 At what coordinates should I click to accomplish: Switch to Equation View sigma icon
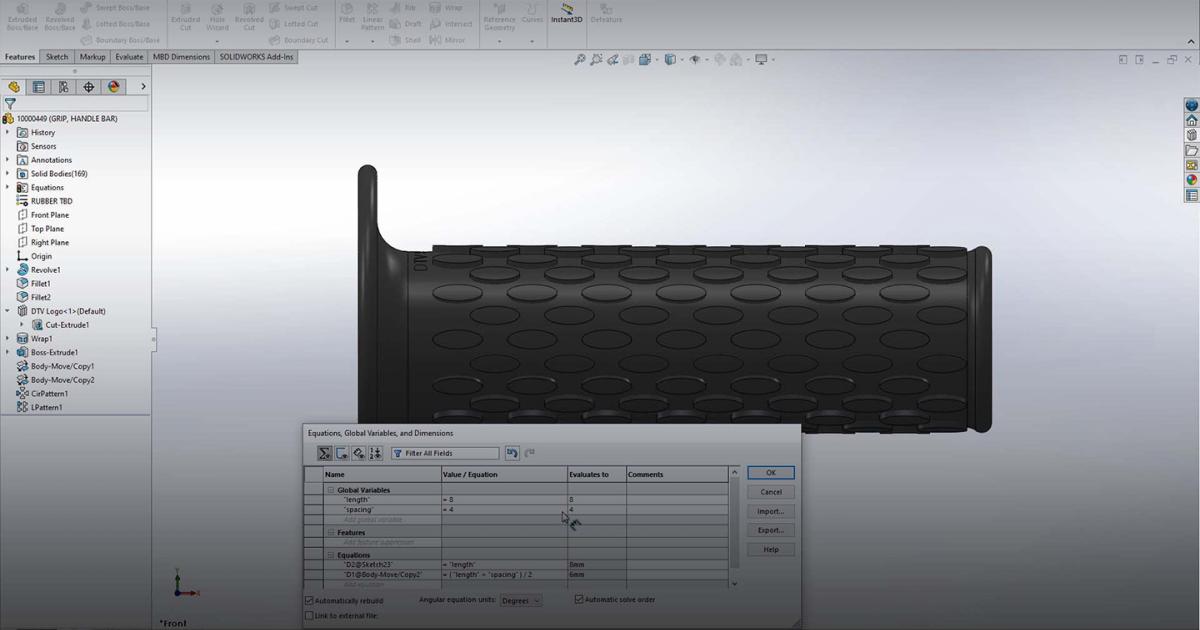tap(325, 453)
